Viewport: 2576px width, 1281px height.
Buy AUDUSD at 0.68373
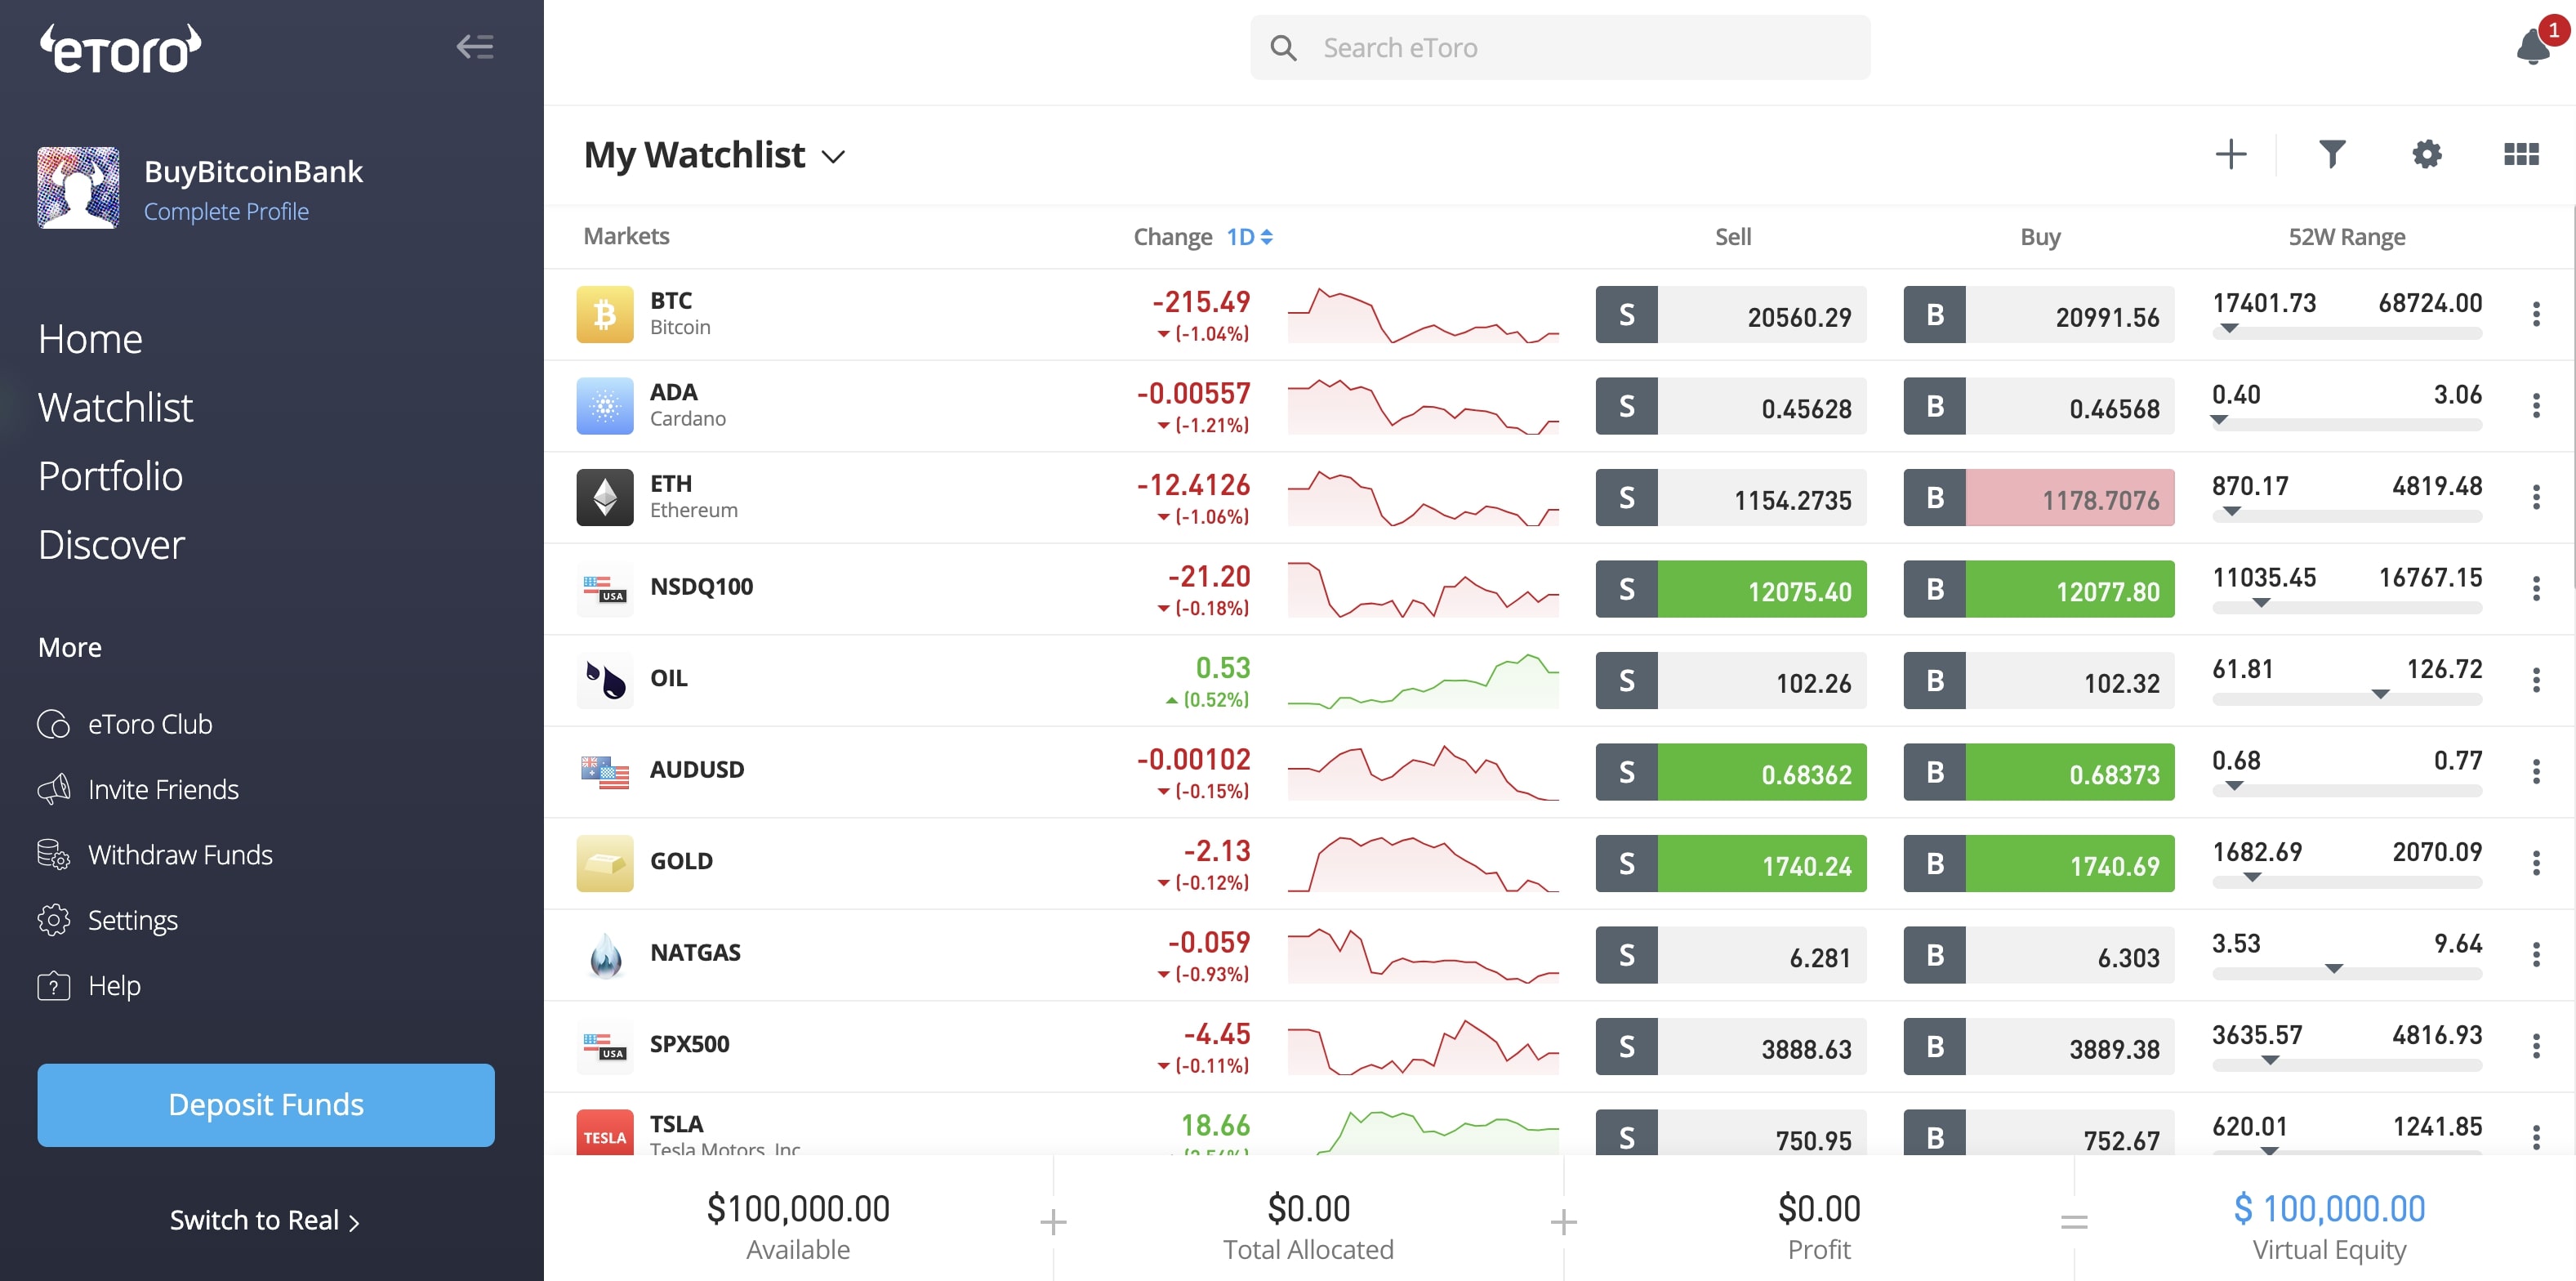click(2039, 772)
